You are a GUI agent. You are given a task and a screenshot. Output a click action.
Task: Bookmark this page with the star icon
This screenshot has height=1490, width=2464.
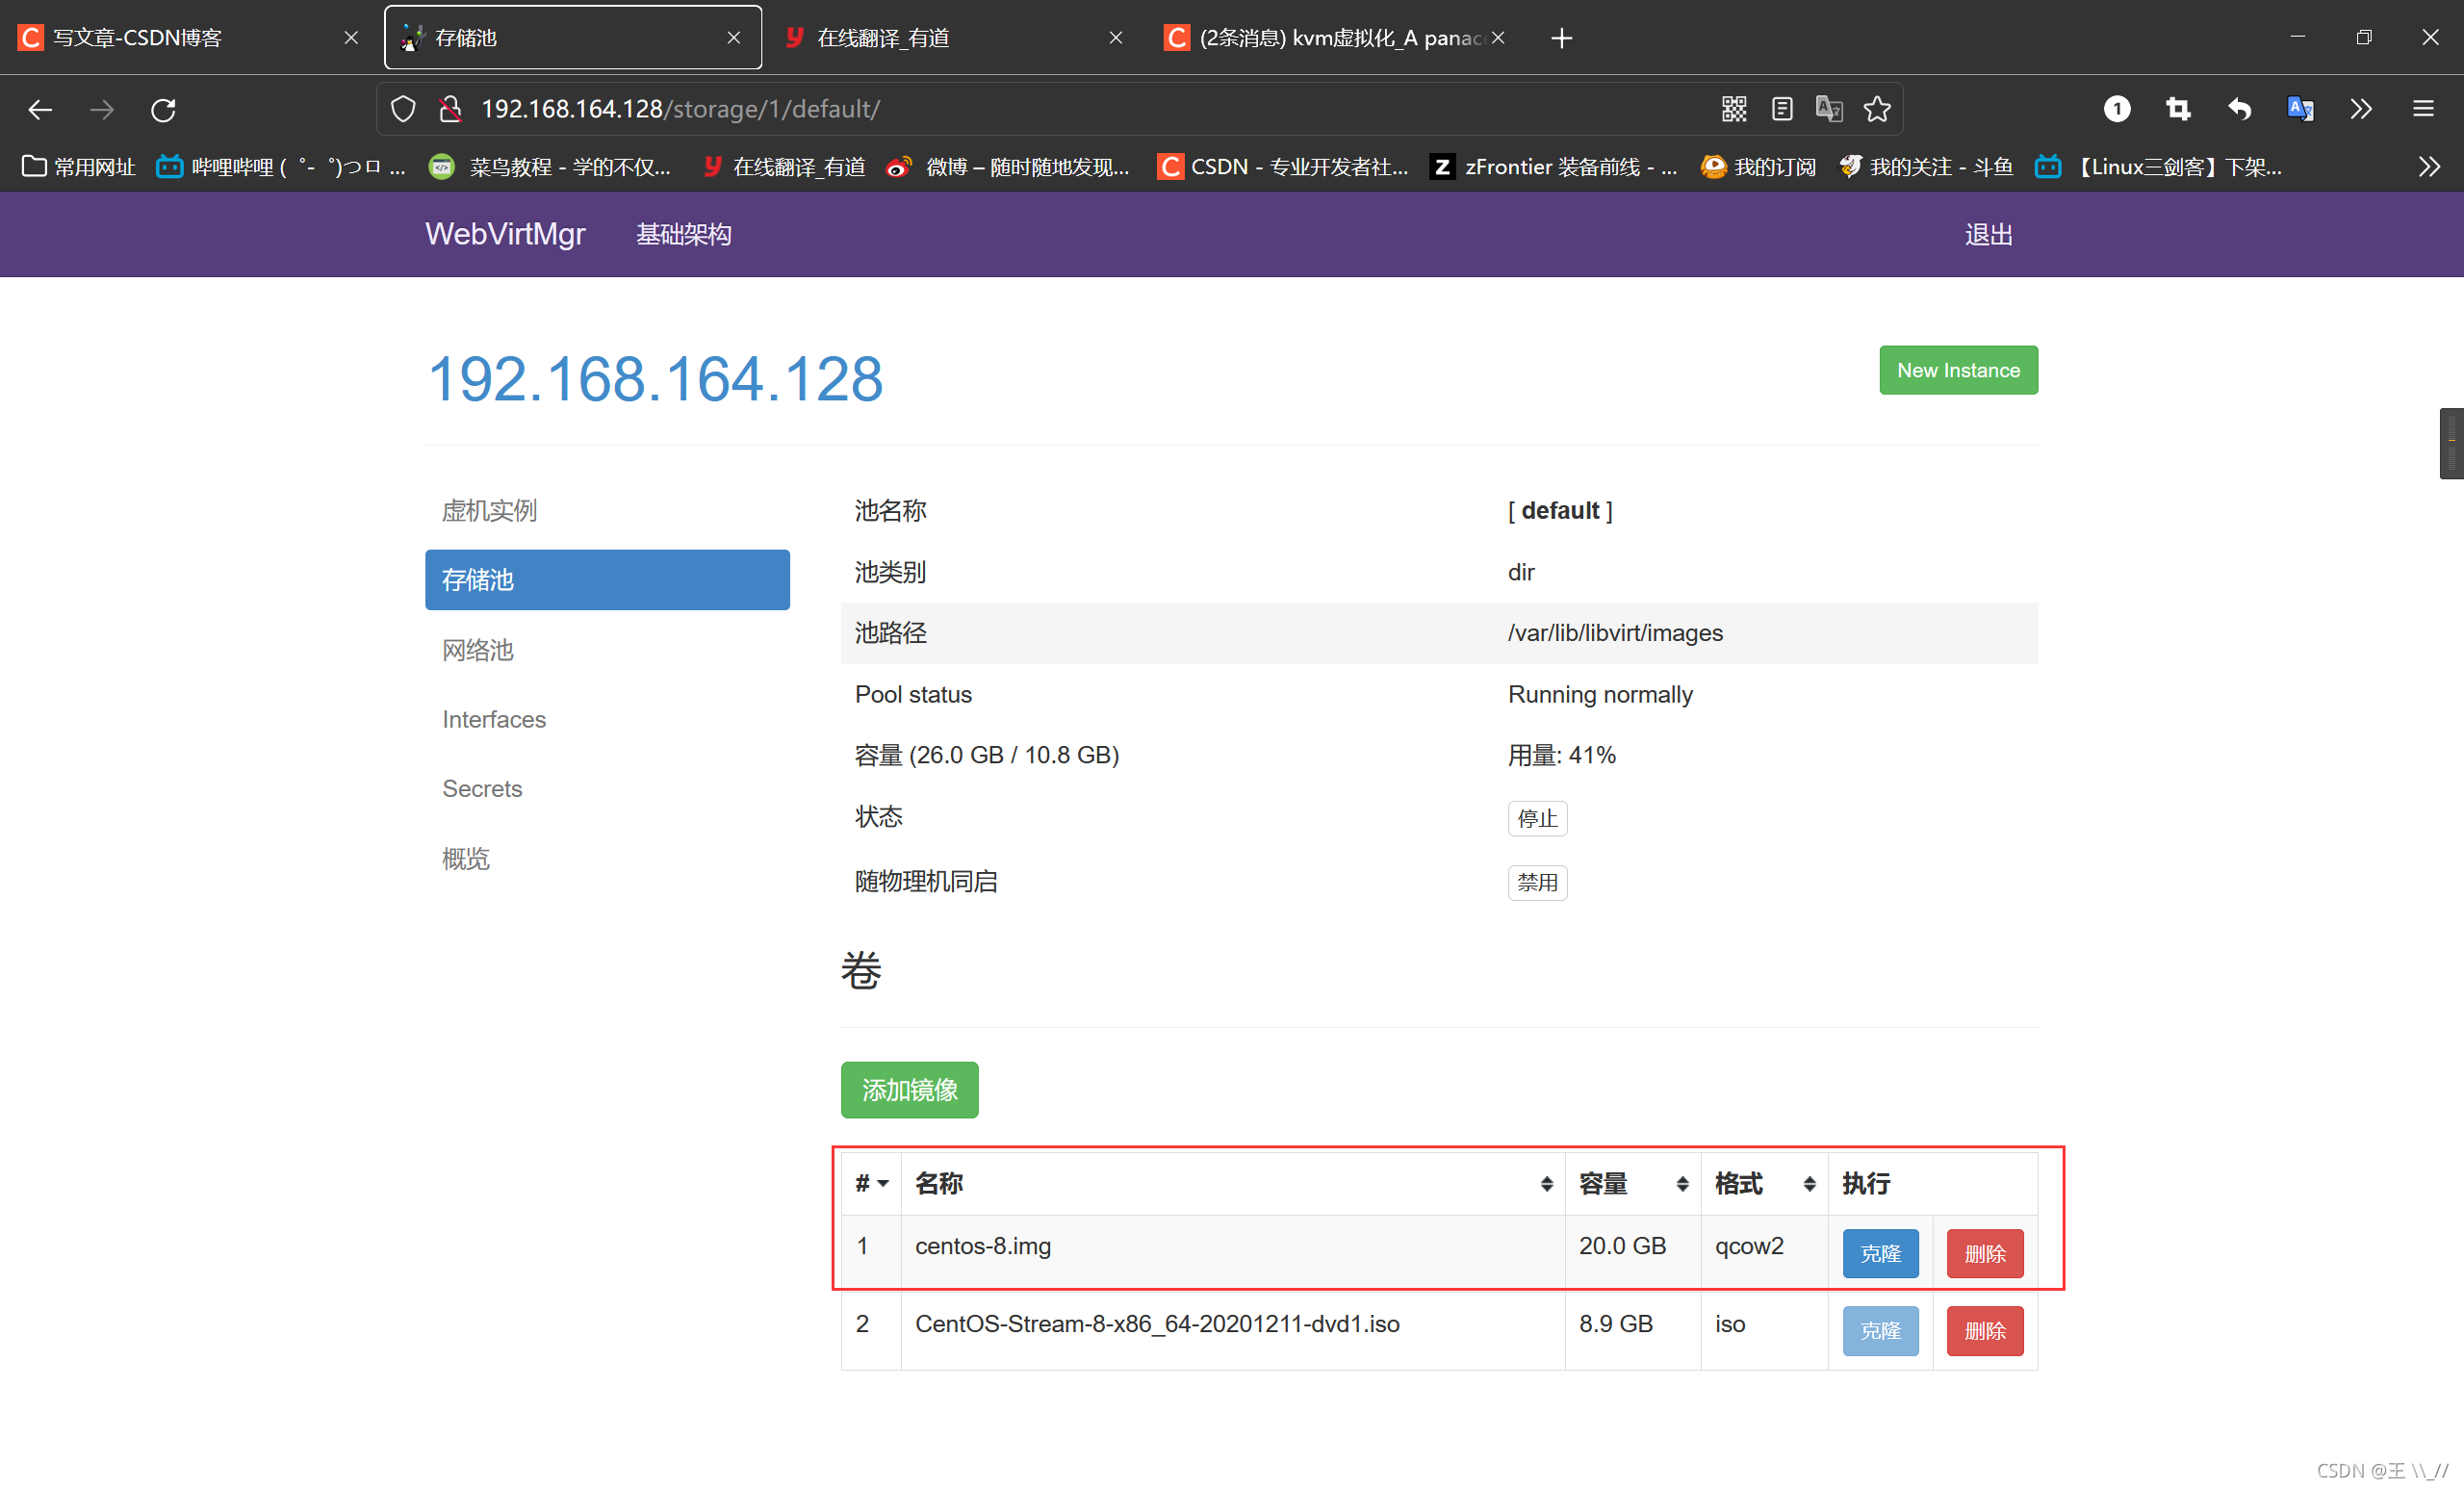click(1877, 109)
